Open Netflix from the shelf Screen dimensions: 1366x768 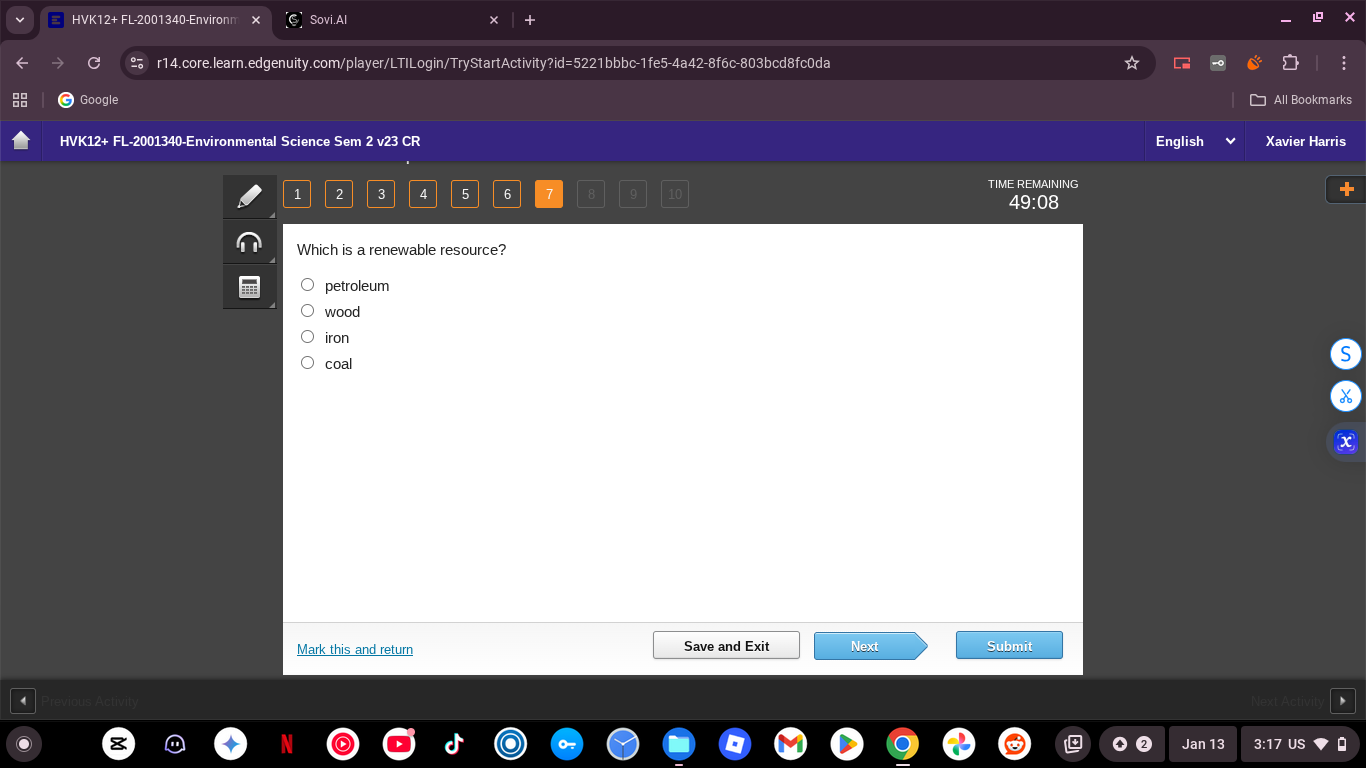click(287, 744)
